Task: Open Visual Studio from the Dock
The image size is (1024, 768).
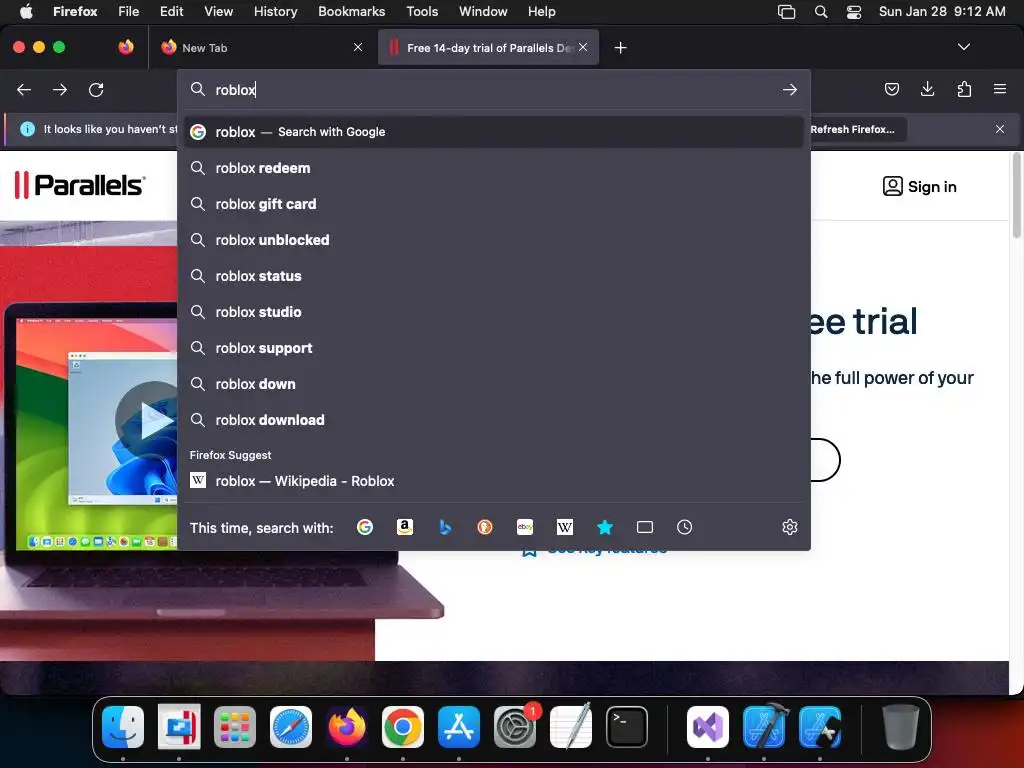Action: pos(708,727)
